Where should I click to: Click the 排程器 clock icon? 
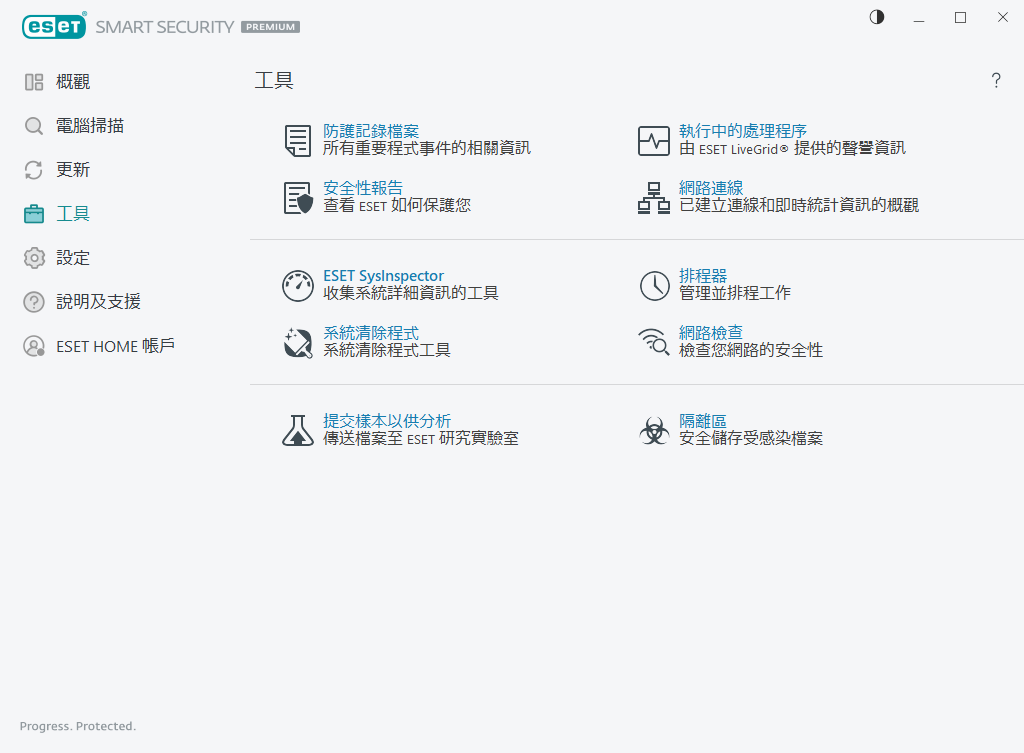(654, 286)
